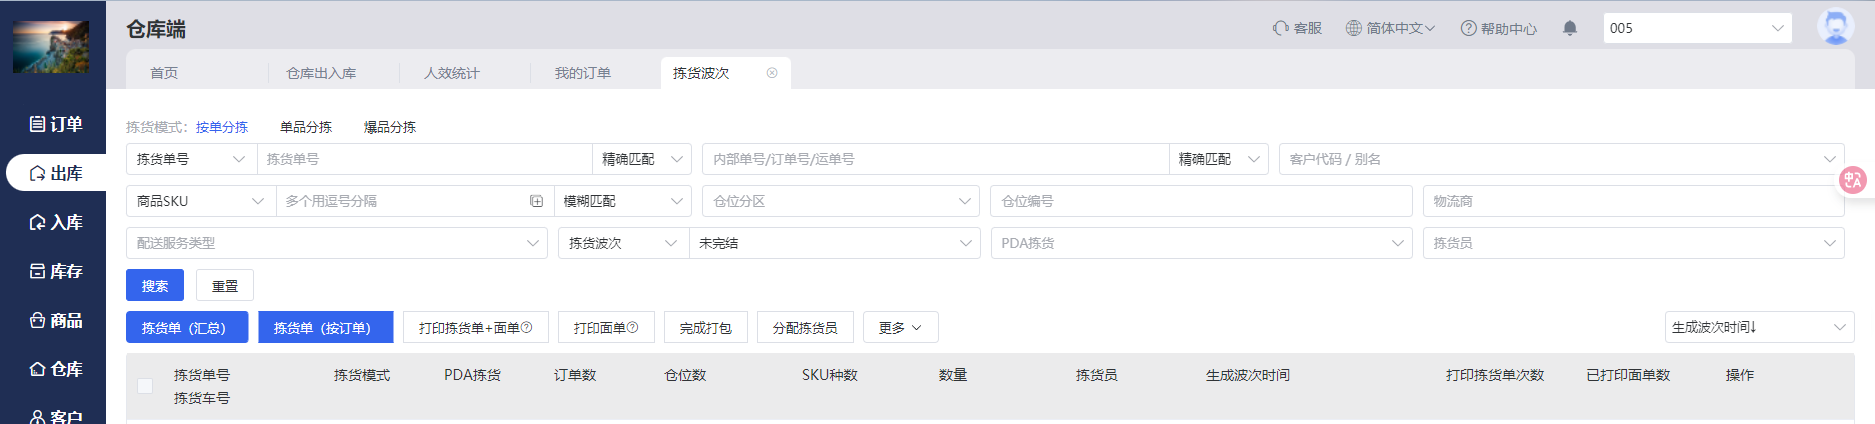Click the blue 搜索 search button
This screenshot has width=1875, height=424.
point(155,285)
